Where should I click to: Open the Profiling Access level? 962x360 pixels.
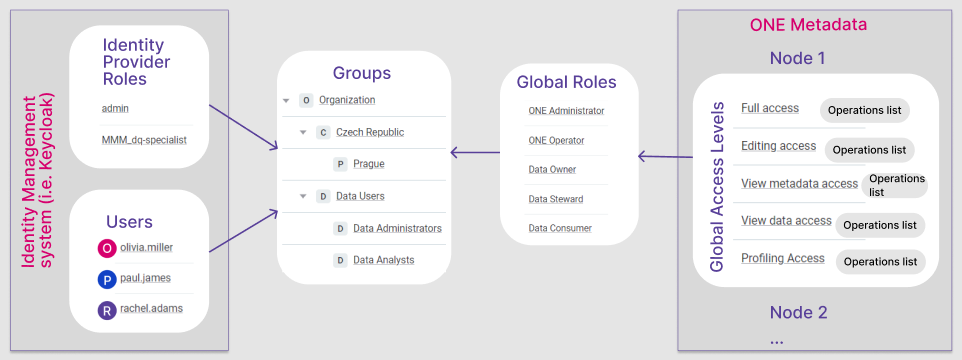(x=783, y=258)
